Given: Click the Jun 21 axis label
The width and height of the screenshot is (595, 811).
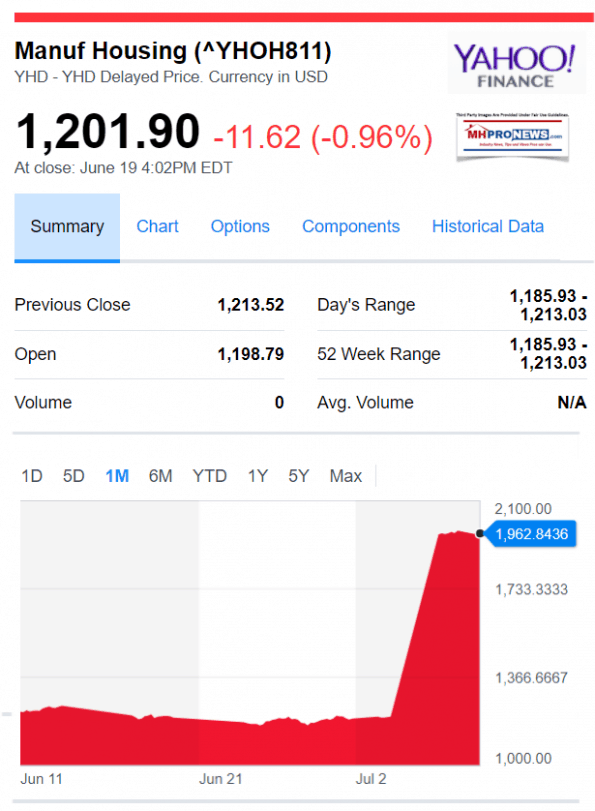Looking at the screenshot, I should pos(221,779).
